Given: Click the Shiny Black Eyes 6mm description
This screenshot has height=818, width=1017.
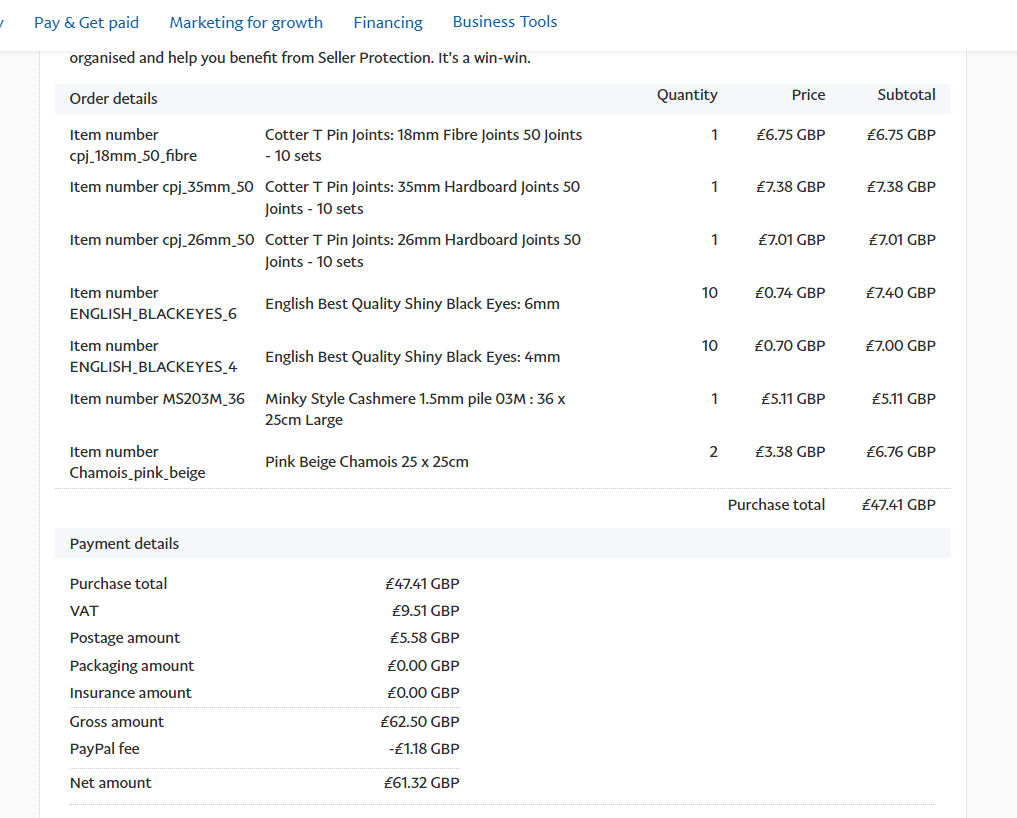Looking at the screenshot, I should pyautogui.click(x=412, y=304).
